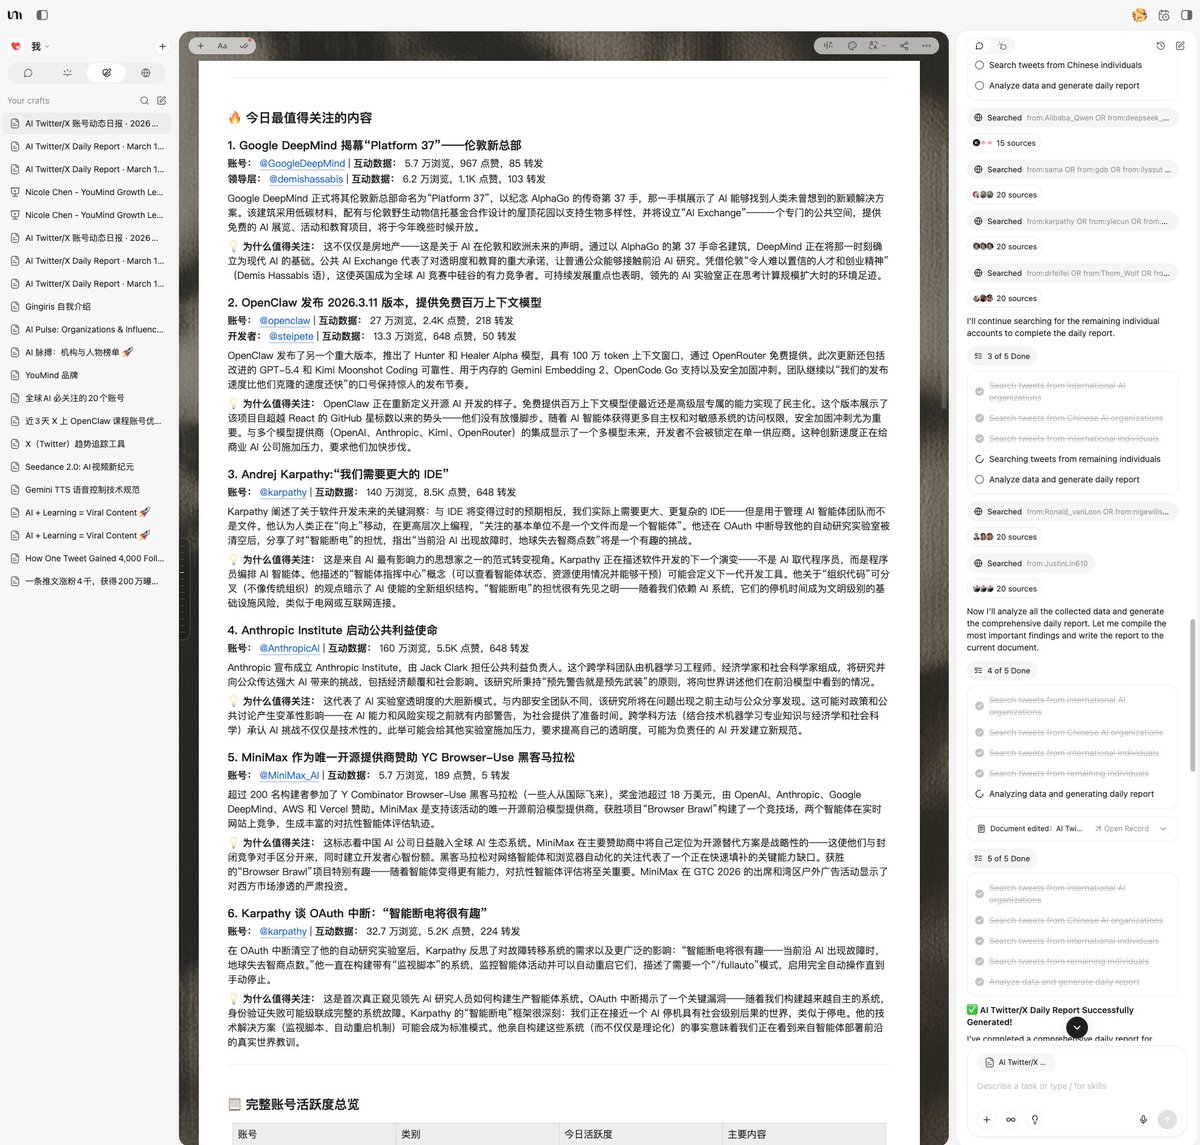Open the user avatar profile
1200x1145 pixels.
[x=1139, y=15]
